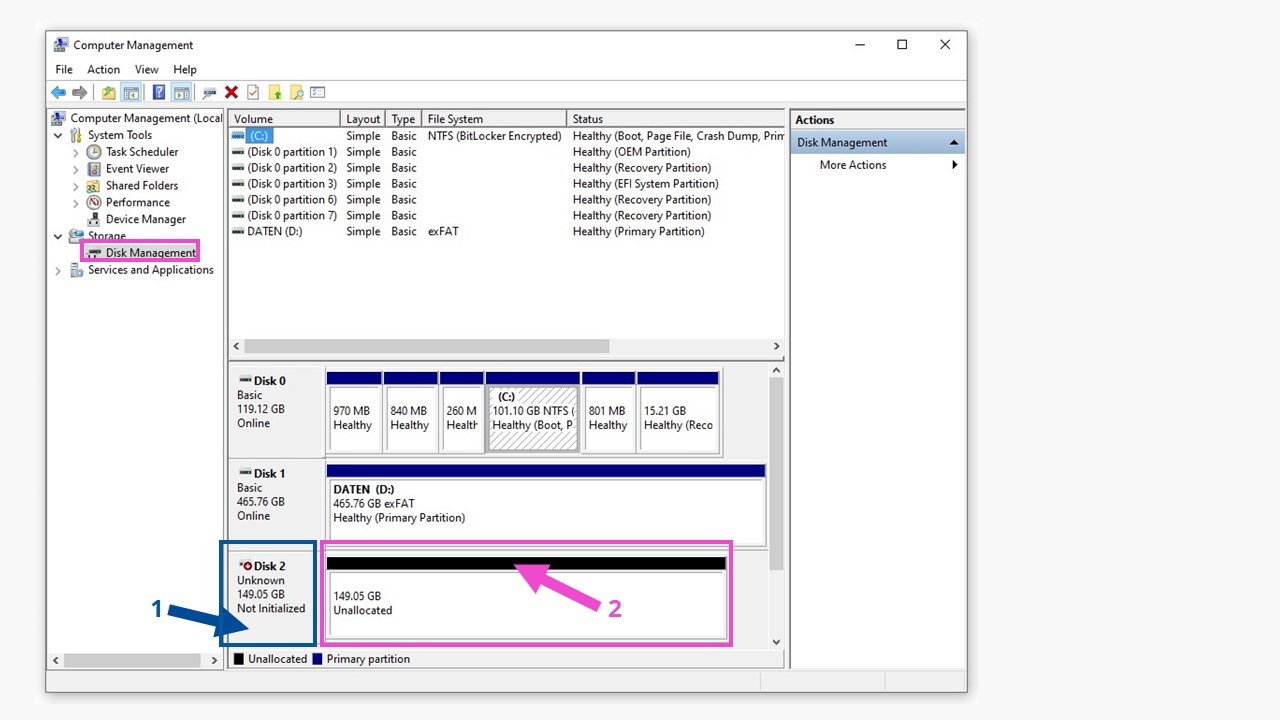
Task: Click the volume list scroll right arrow
Action: point(776,346)
